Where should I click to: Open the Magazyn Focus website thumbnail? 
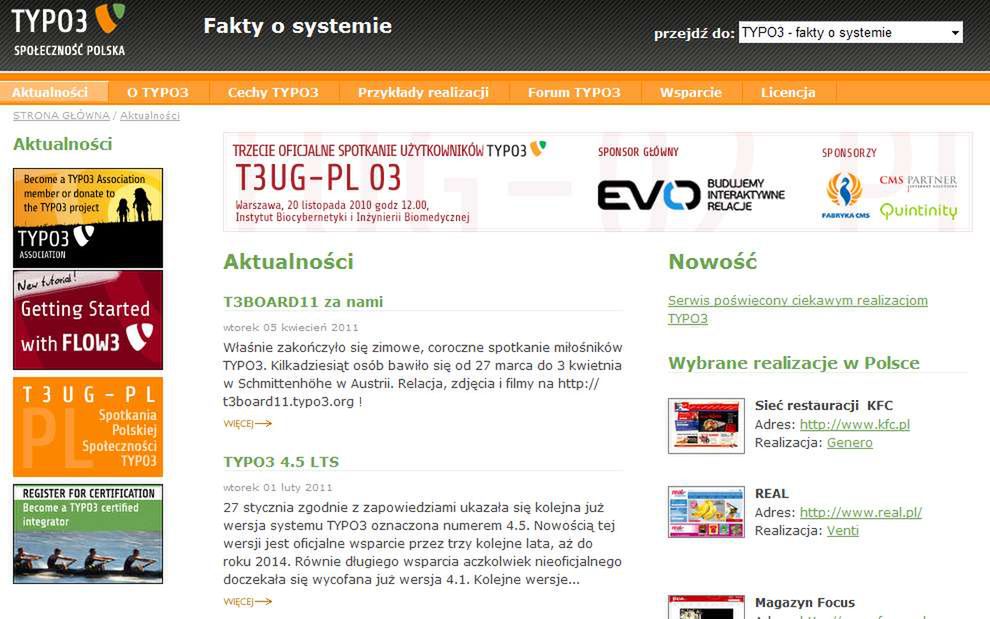point(706,607)
